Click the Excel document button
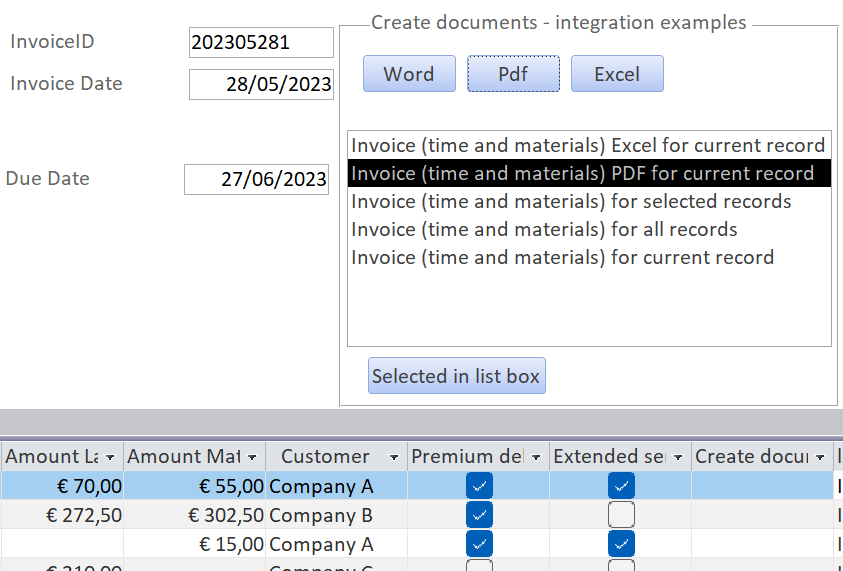Screen dimensions: 843x571 [x=617, y=74]
